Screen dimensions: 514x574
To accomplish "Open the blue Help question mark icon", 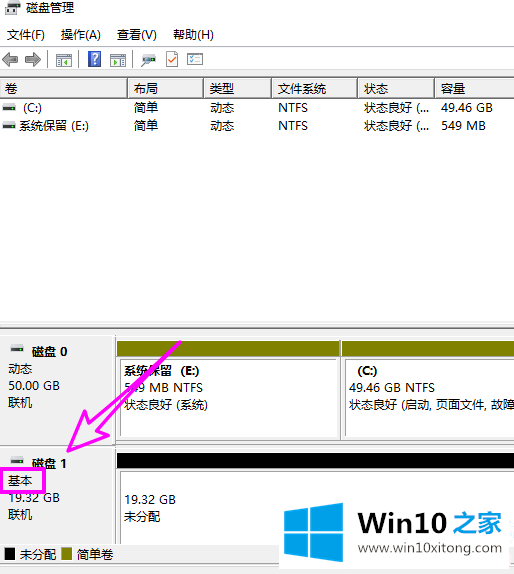I will (94, 59).
